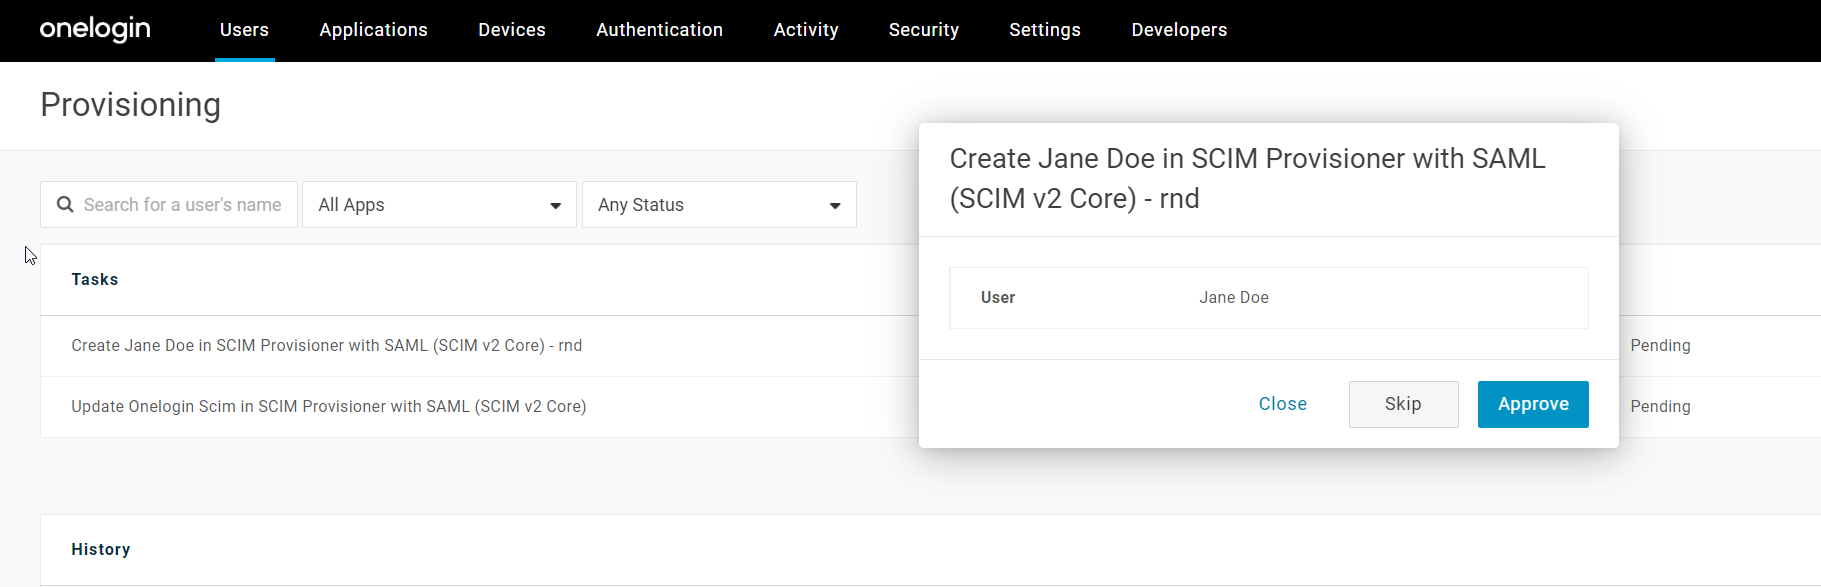Open the Activity menu
The width and height of the screenshot is (1821, 587).
point(806,30)
